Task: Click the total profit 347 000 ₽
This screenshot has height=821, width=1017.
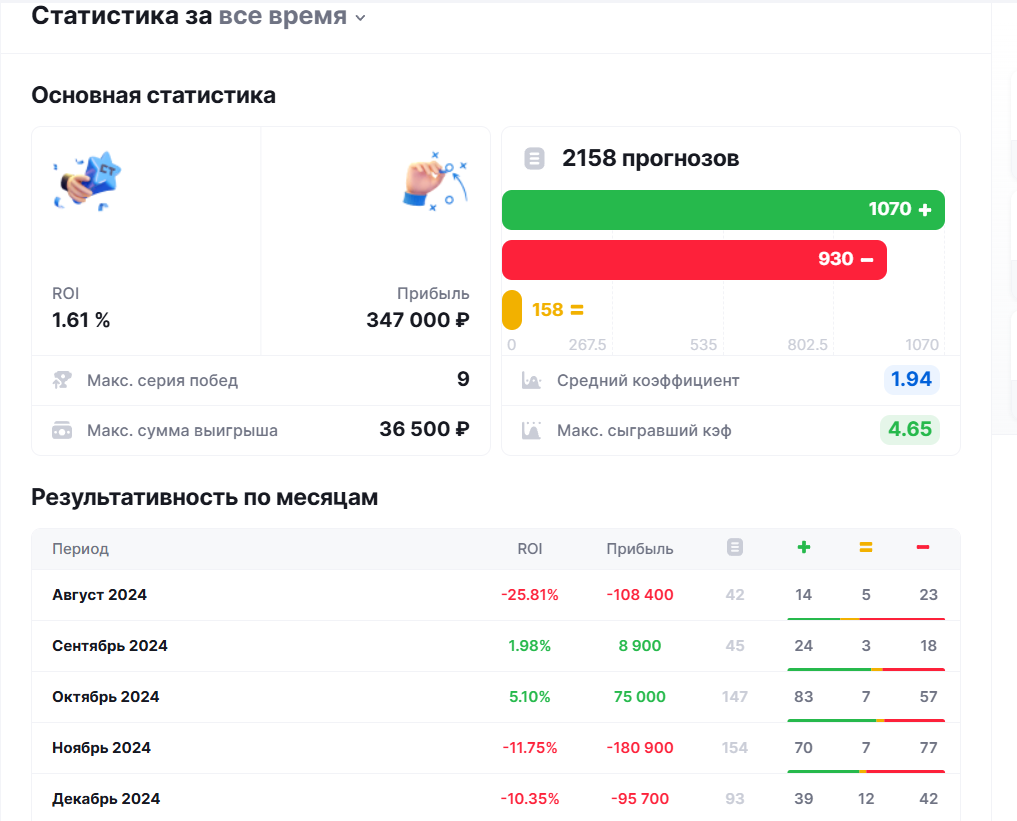Action: point(418,320)
